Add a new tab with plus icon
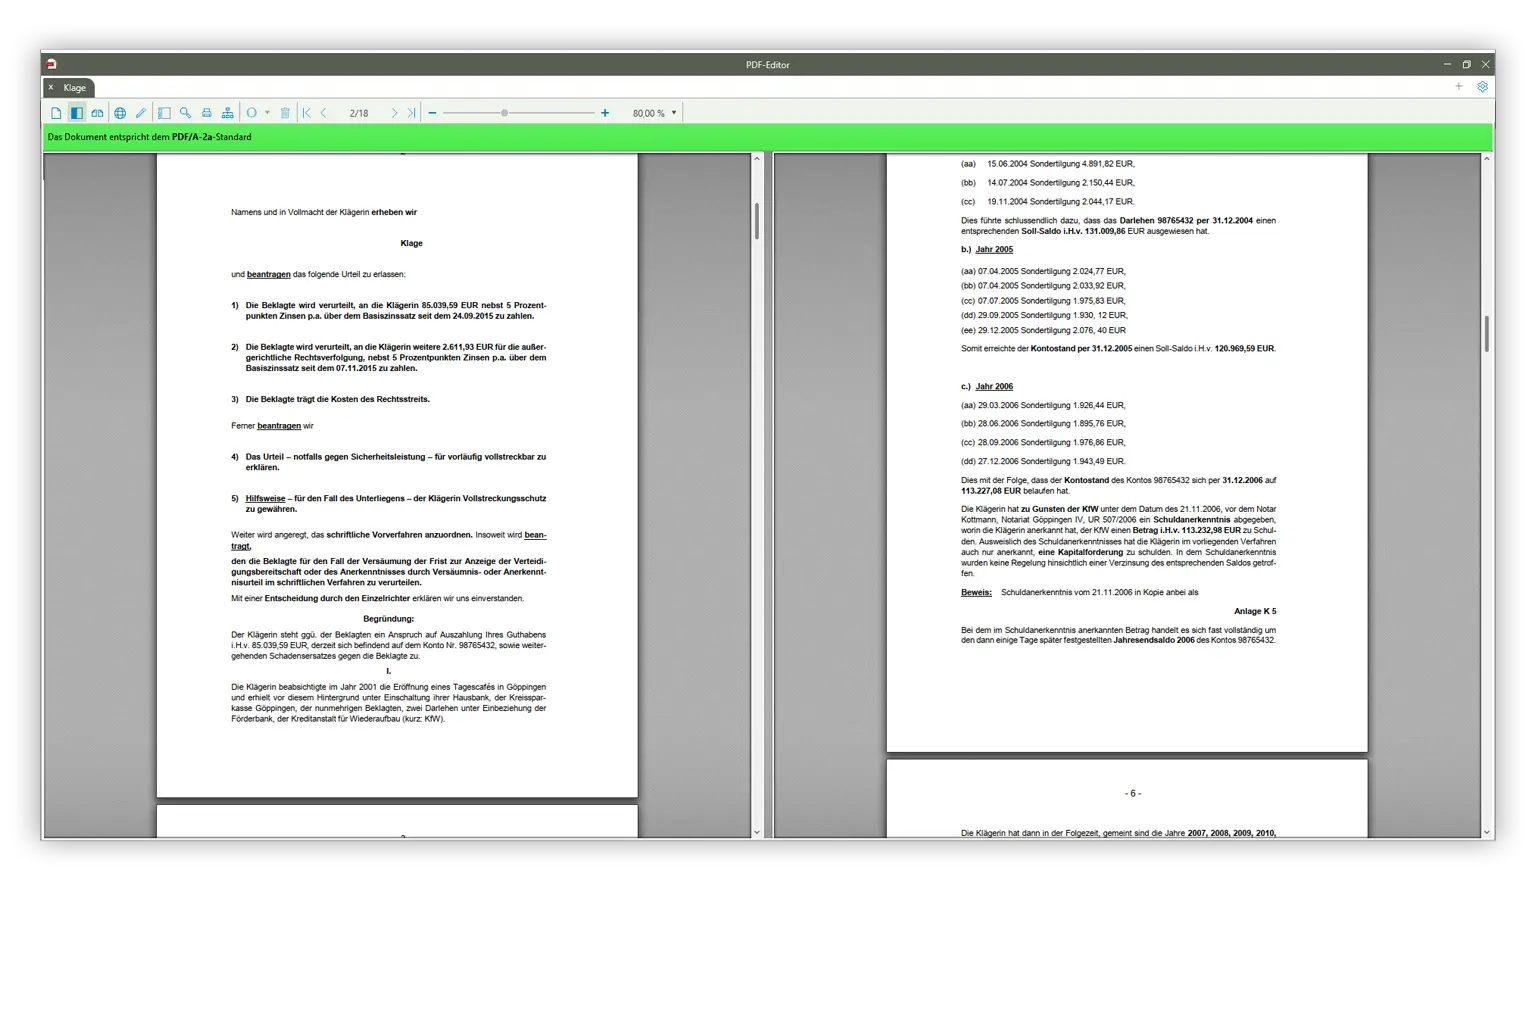Image resolution: width=1536 pixels, height=1024 pixels. [1459, 87]
